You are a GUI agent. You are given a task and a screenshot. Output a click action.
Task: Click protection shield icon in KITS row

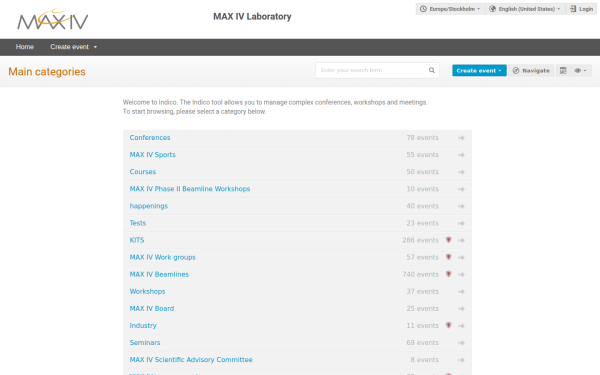tap(448, 240)
